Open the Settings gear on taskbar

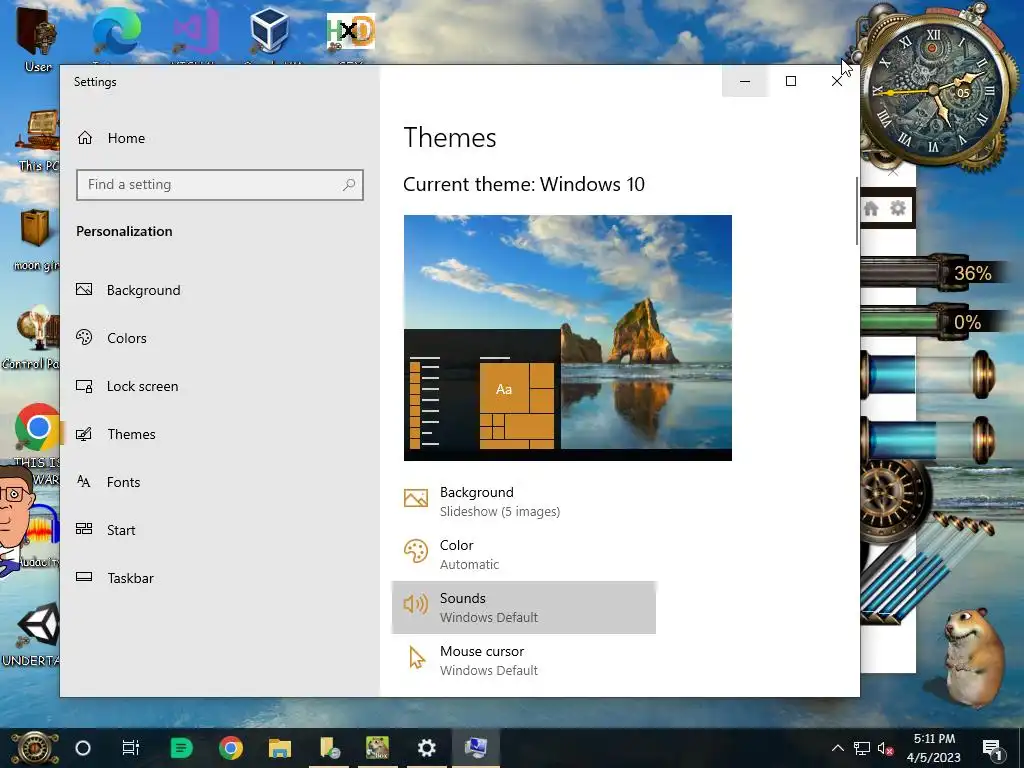(x=426, y=748)
